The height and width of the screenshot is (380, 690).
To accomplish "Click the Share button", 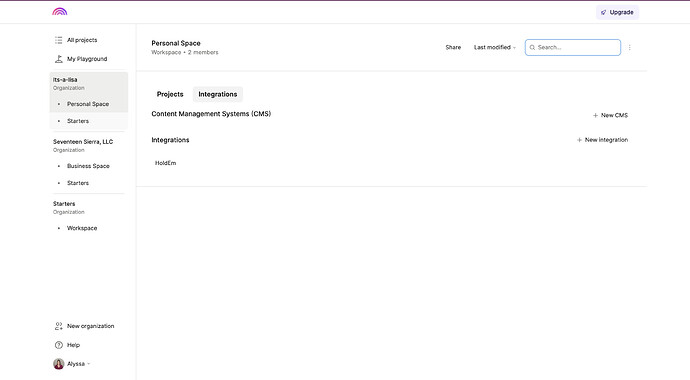I will coord(453,48).
